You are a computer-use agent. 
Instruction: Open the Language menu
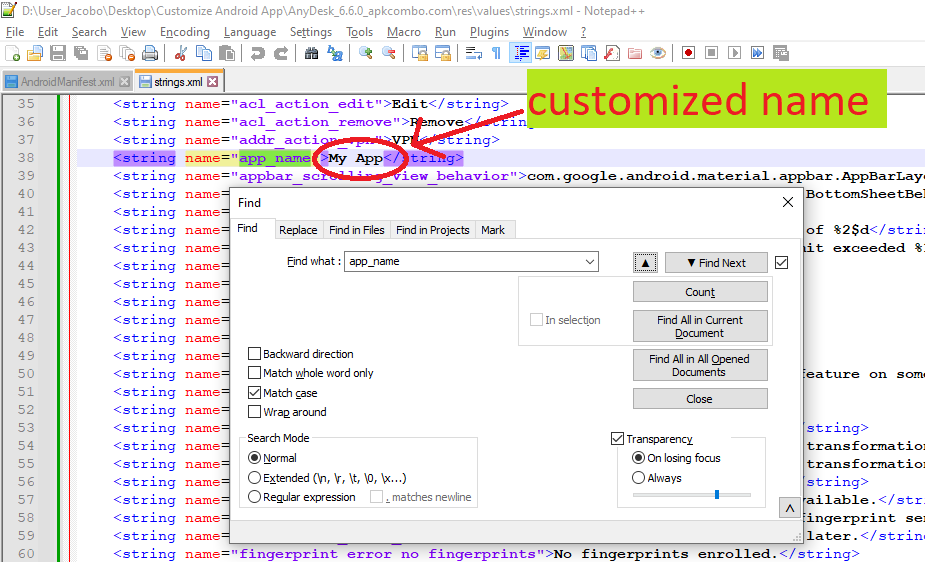[x=250, y=32]
